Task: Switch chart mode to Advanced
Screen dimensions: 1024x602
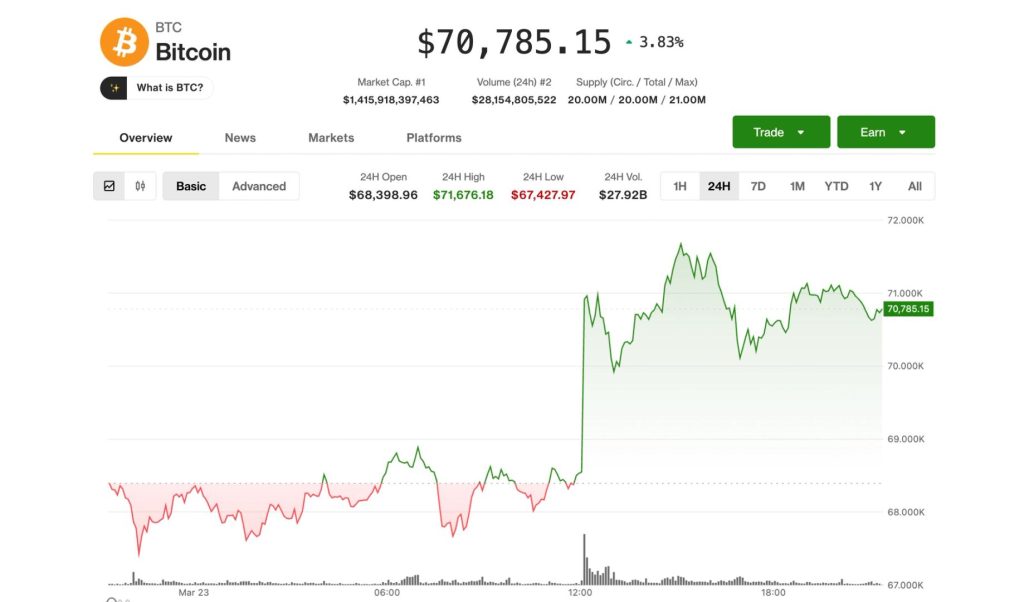Action: pyautogui.click(x=259, y=186)
